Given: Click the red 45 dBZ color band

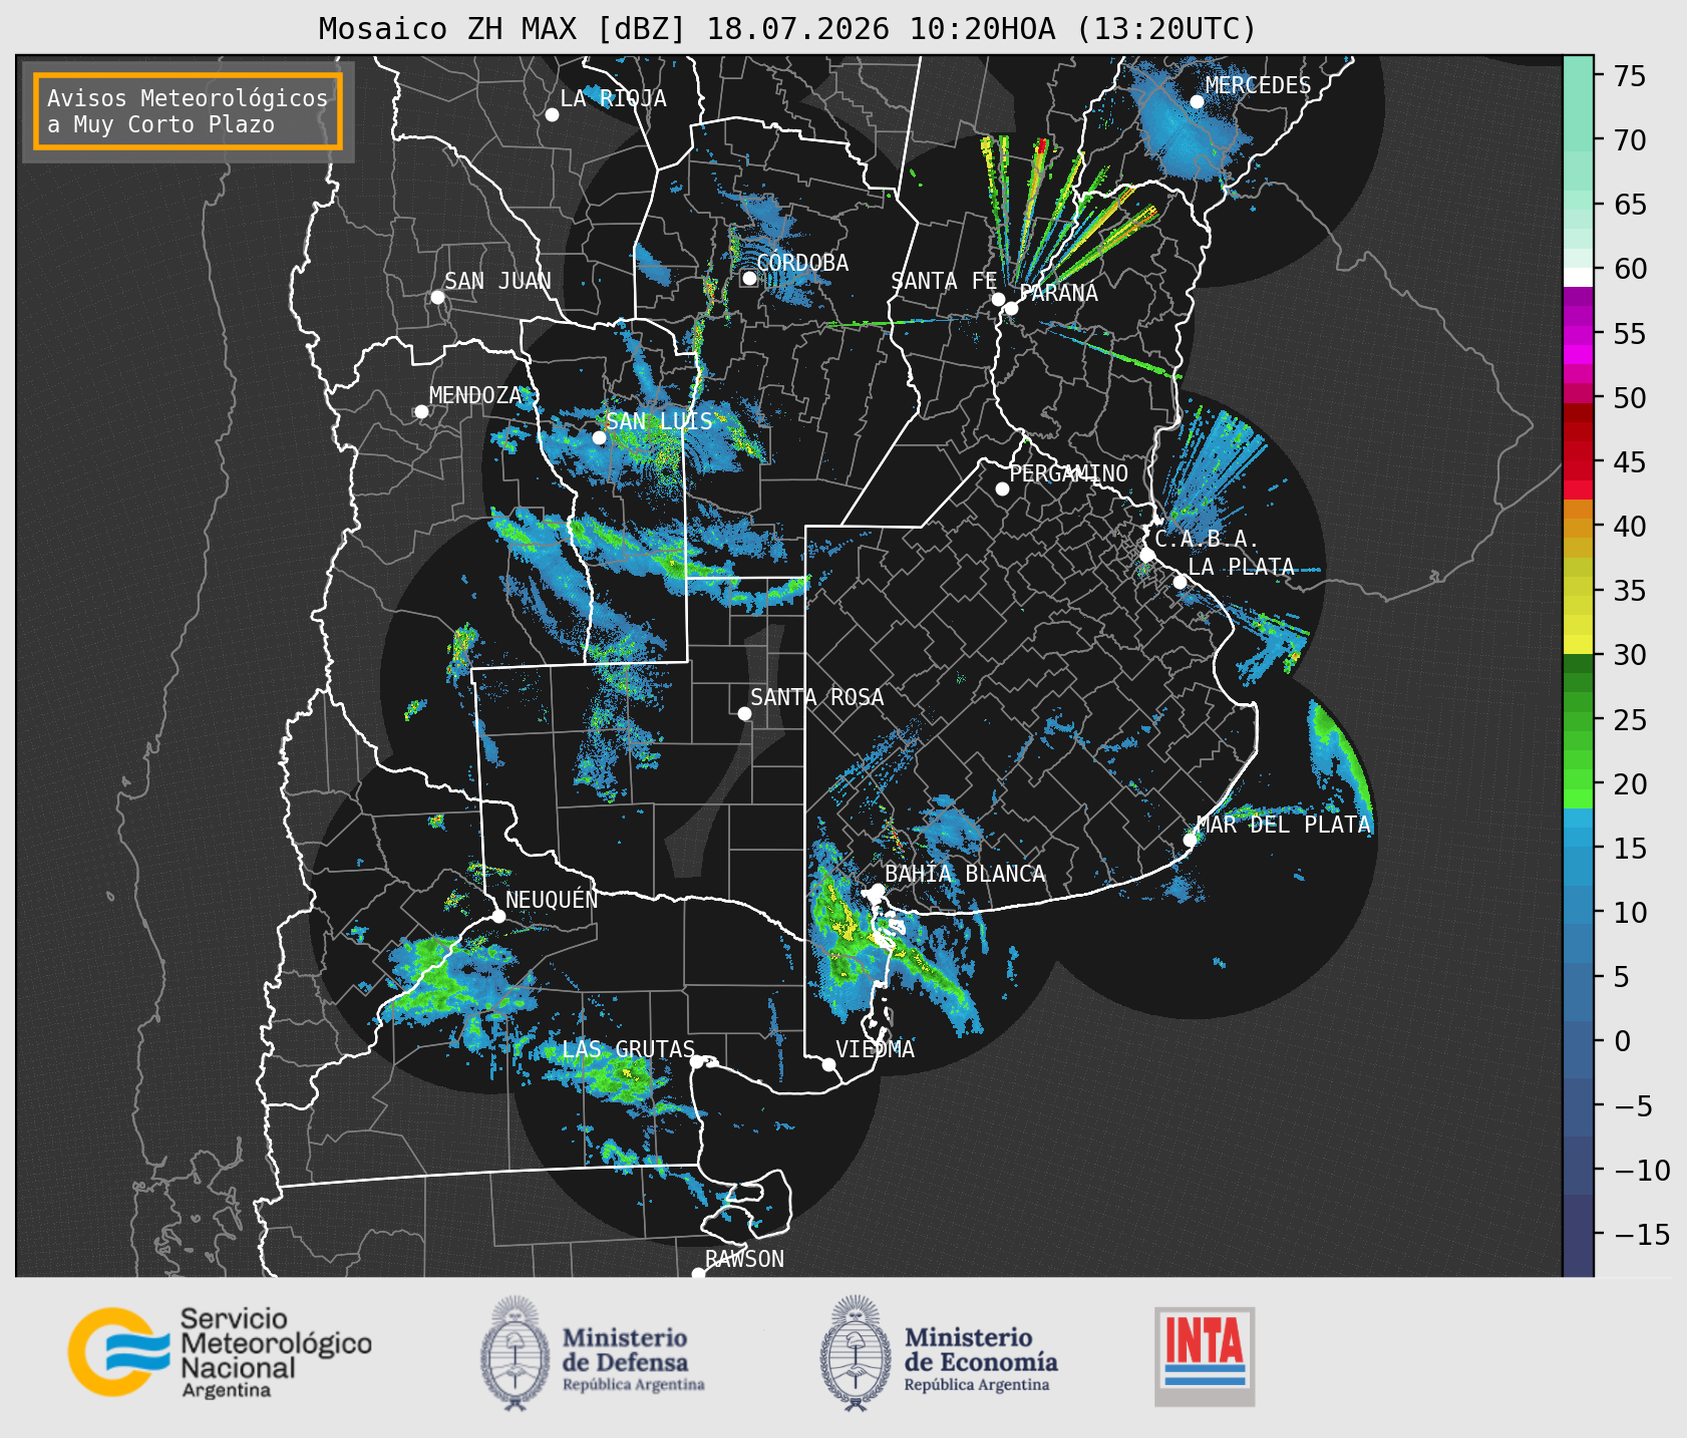Looking at the screenshot, I should click(x=1578, y=462).
